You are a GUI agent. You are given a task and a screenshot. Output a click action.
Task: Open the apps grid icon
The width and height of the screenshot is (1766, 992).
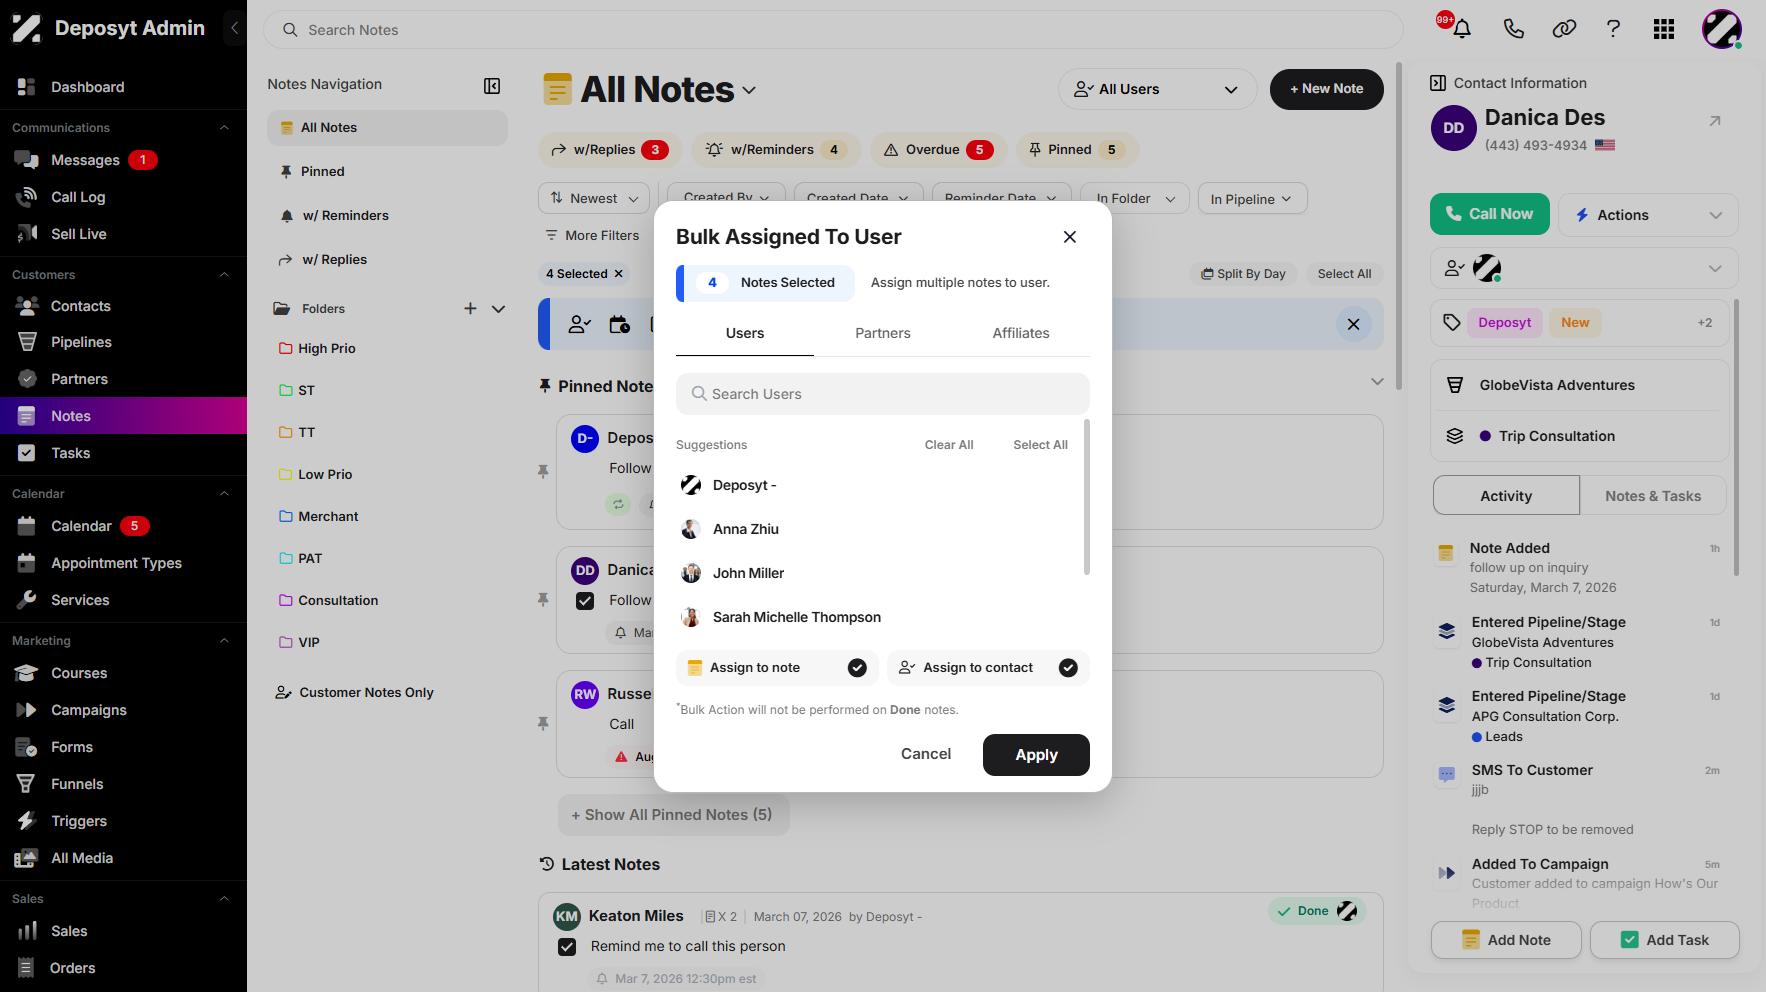pyautogui.click(x=1664, y=29)
